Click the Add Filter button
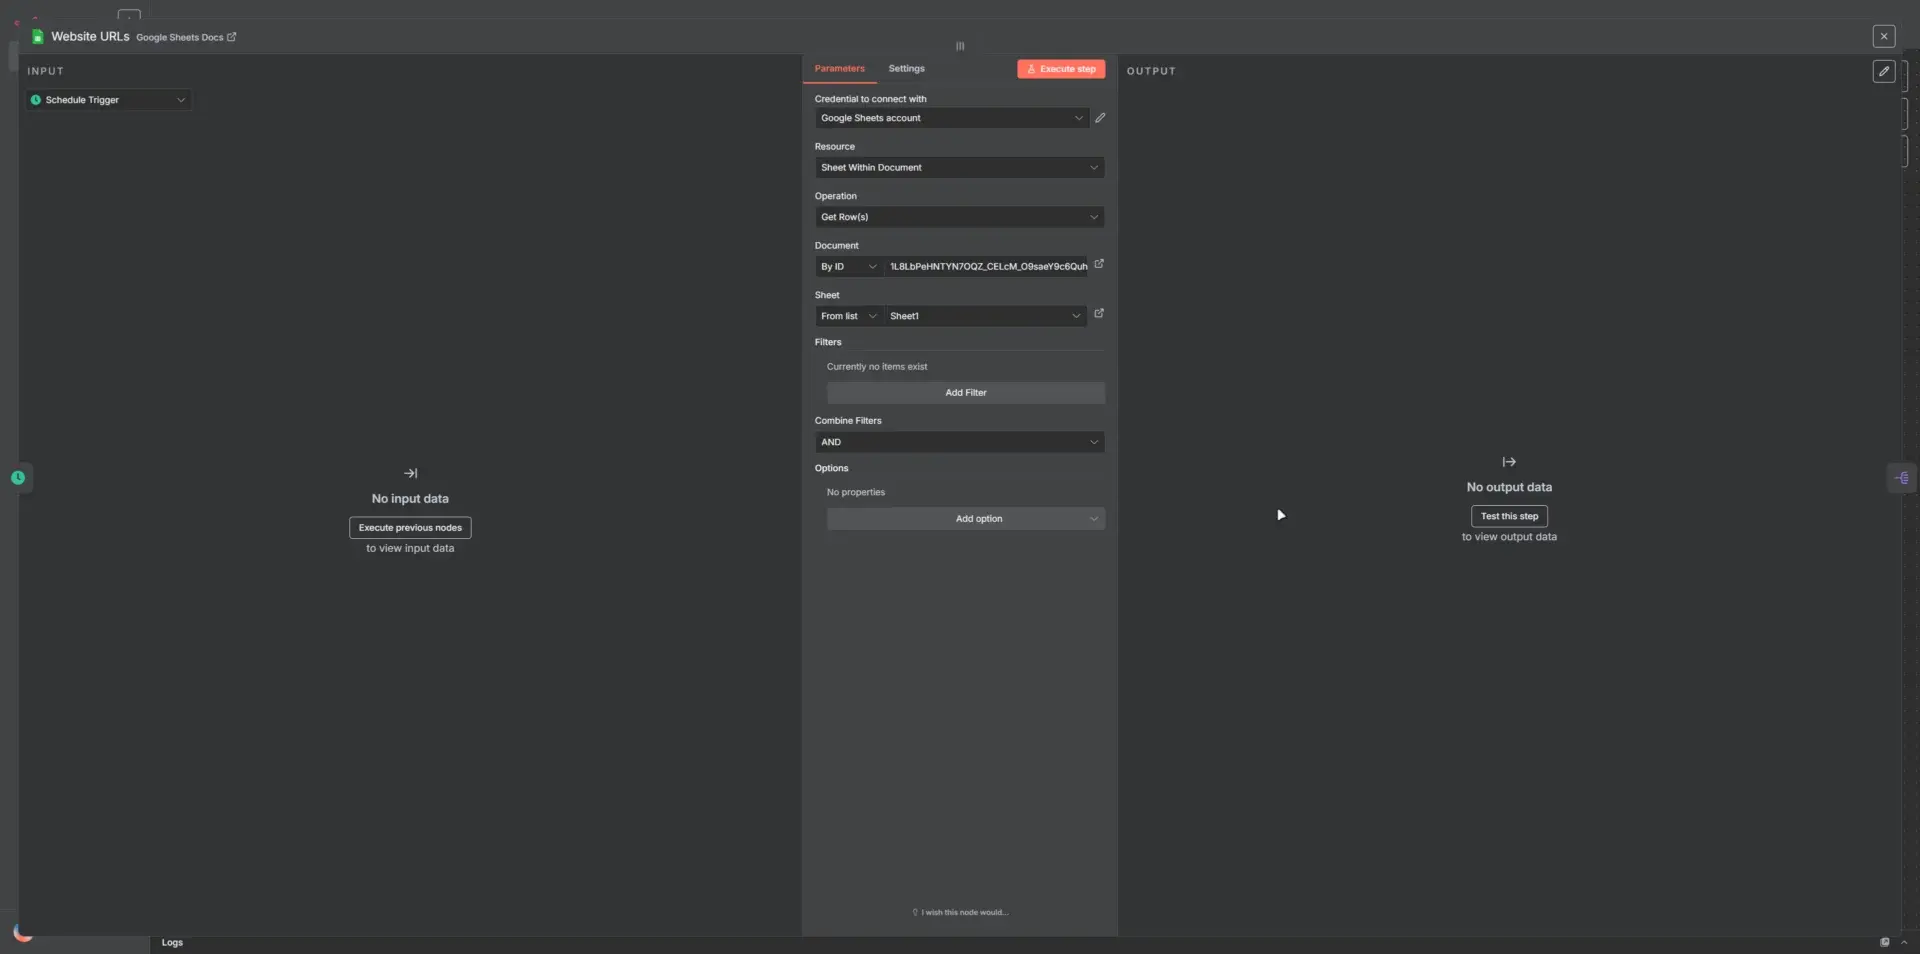 (964, 393)
